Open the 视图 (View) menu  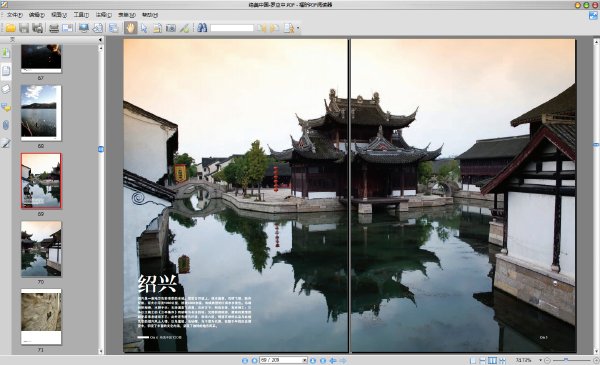(59, 15)
